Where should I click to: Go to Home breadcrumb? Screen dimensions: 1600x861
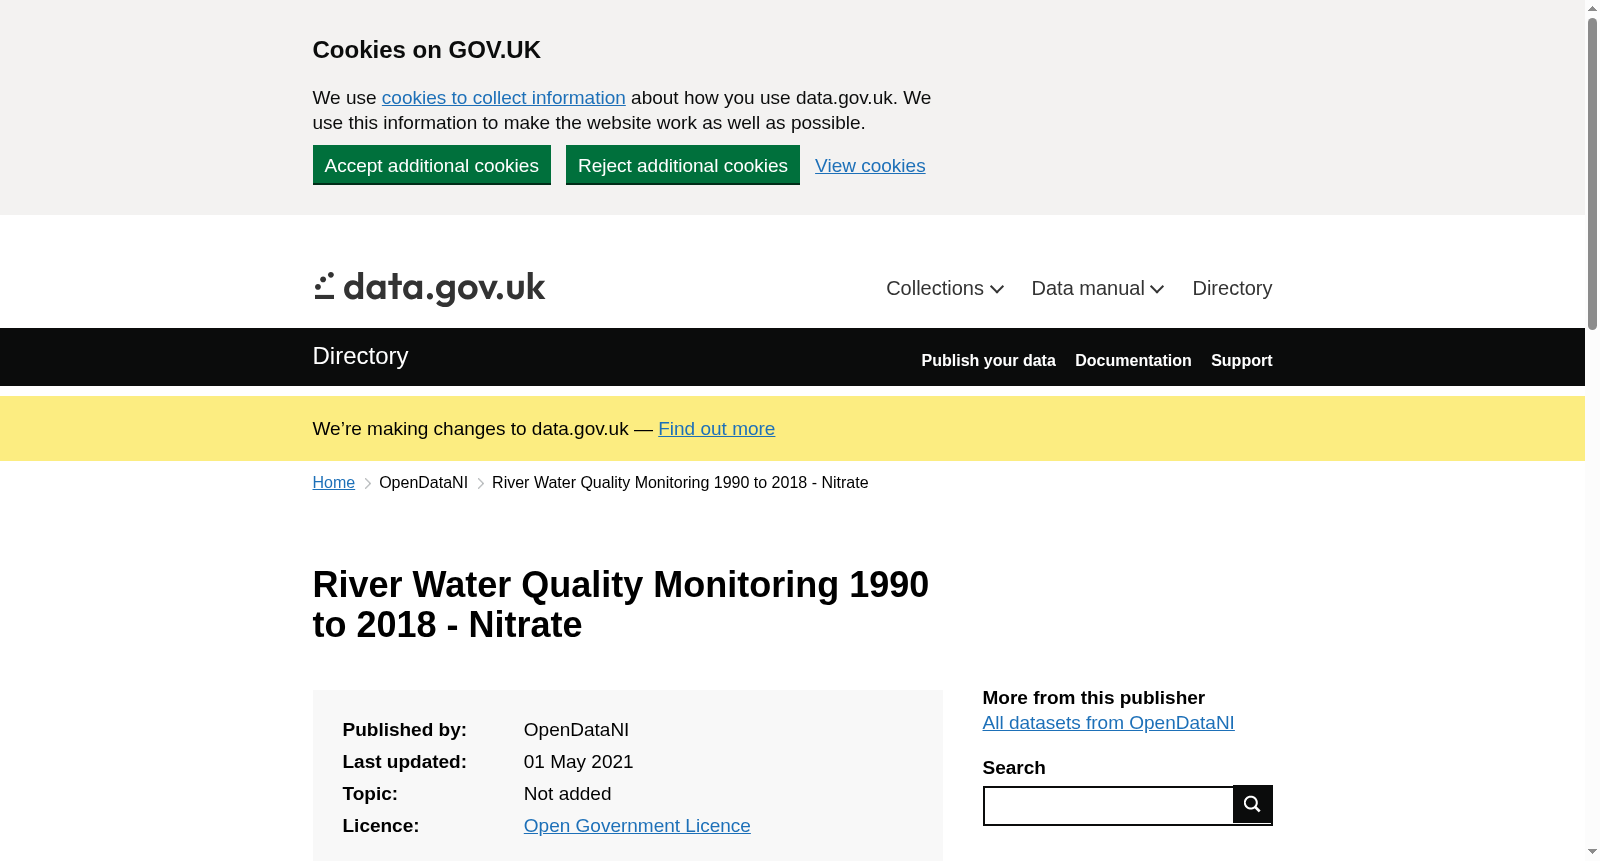point(334,483)
